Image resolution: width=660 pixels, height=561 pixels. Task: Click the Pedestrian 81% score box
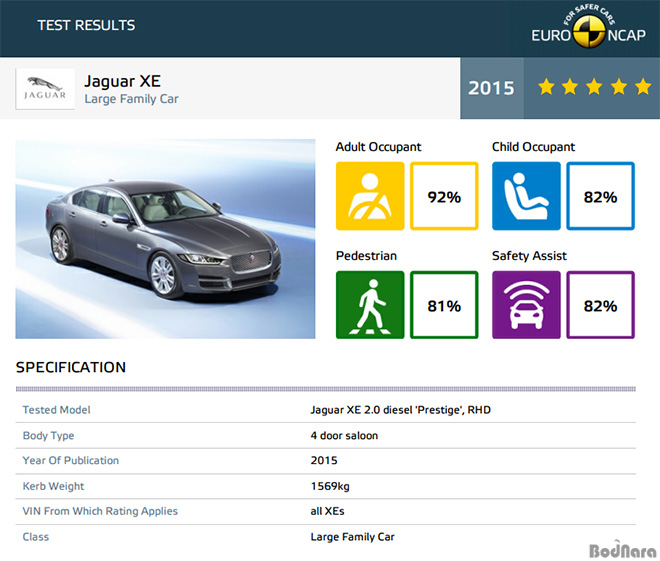tap(444, 305)
